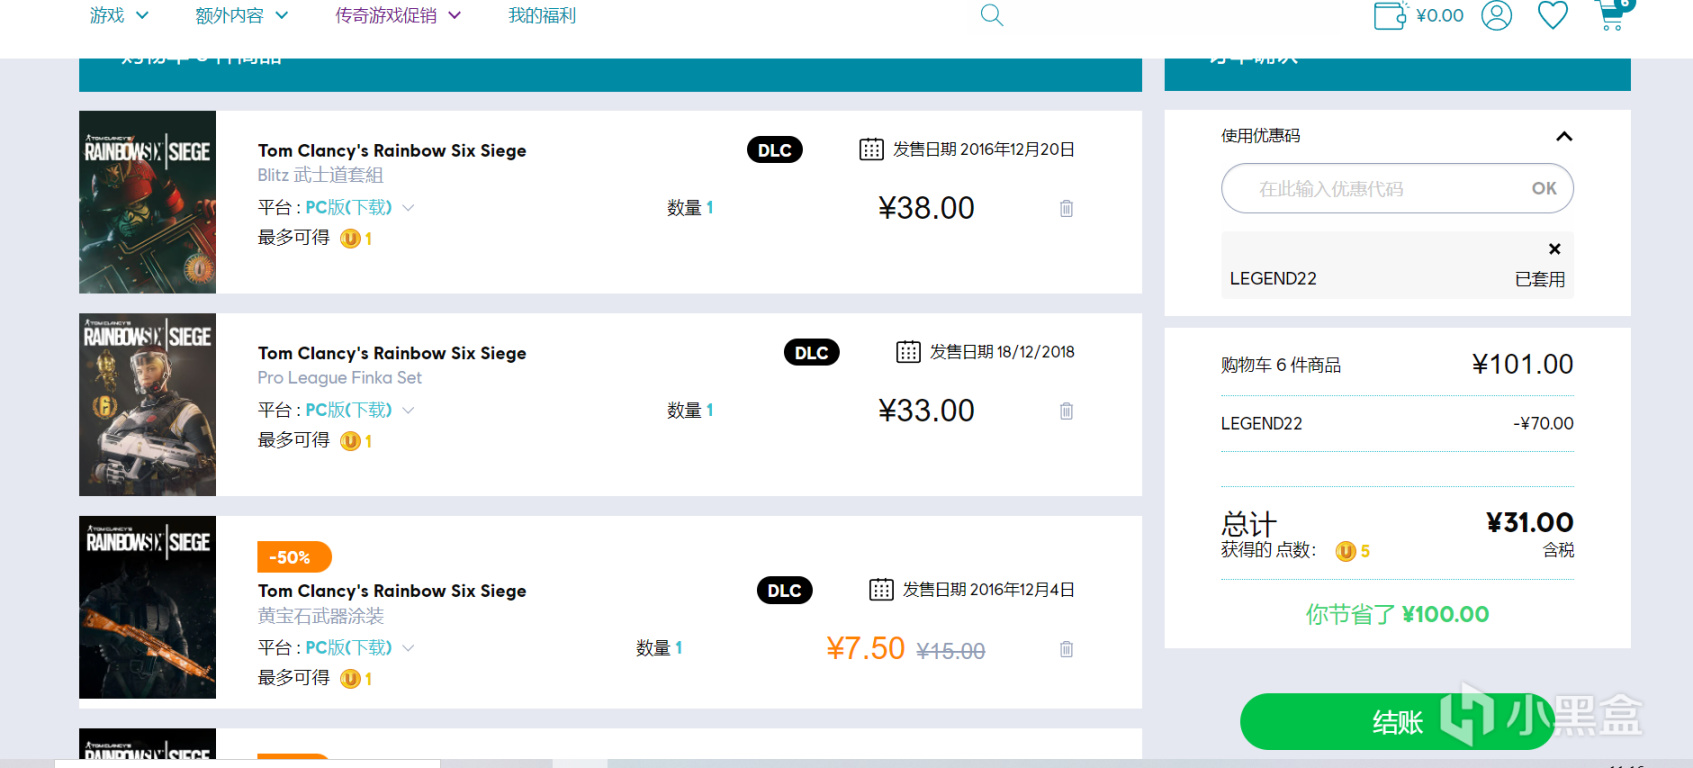Viewport: 1693px width, 768px height.
Task: Click the points coin icon in the order total
Action: point(1346,551)
